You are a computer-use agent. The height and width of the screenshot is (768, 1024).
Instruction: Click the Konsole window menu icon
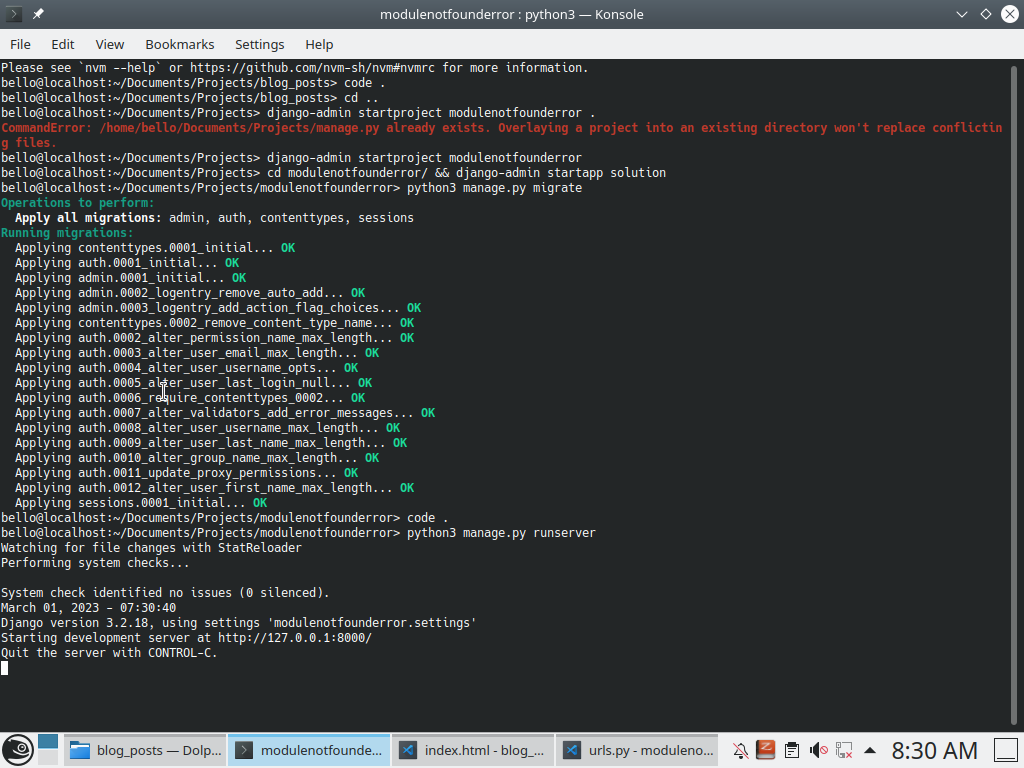click(14, 14)
